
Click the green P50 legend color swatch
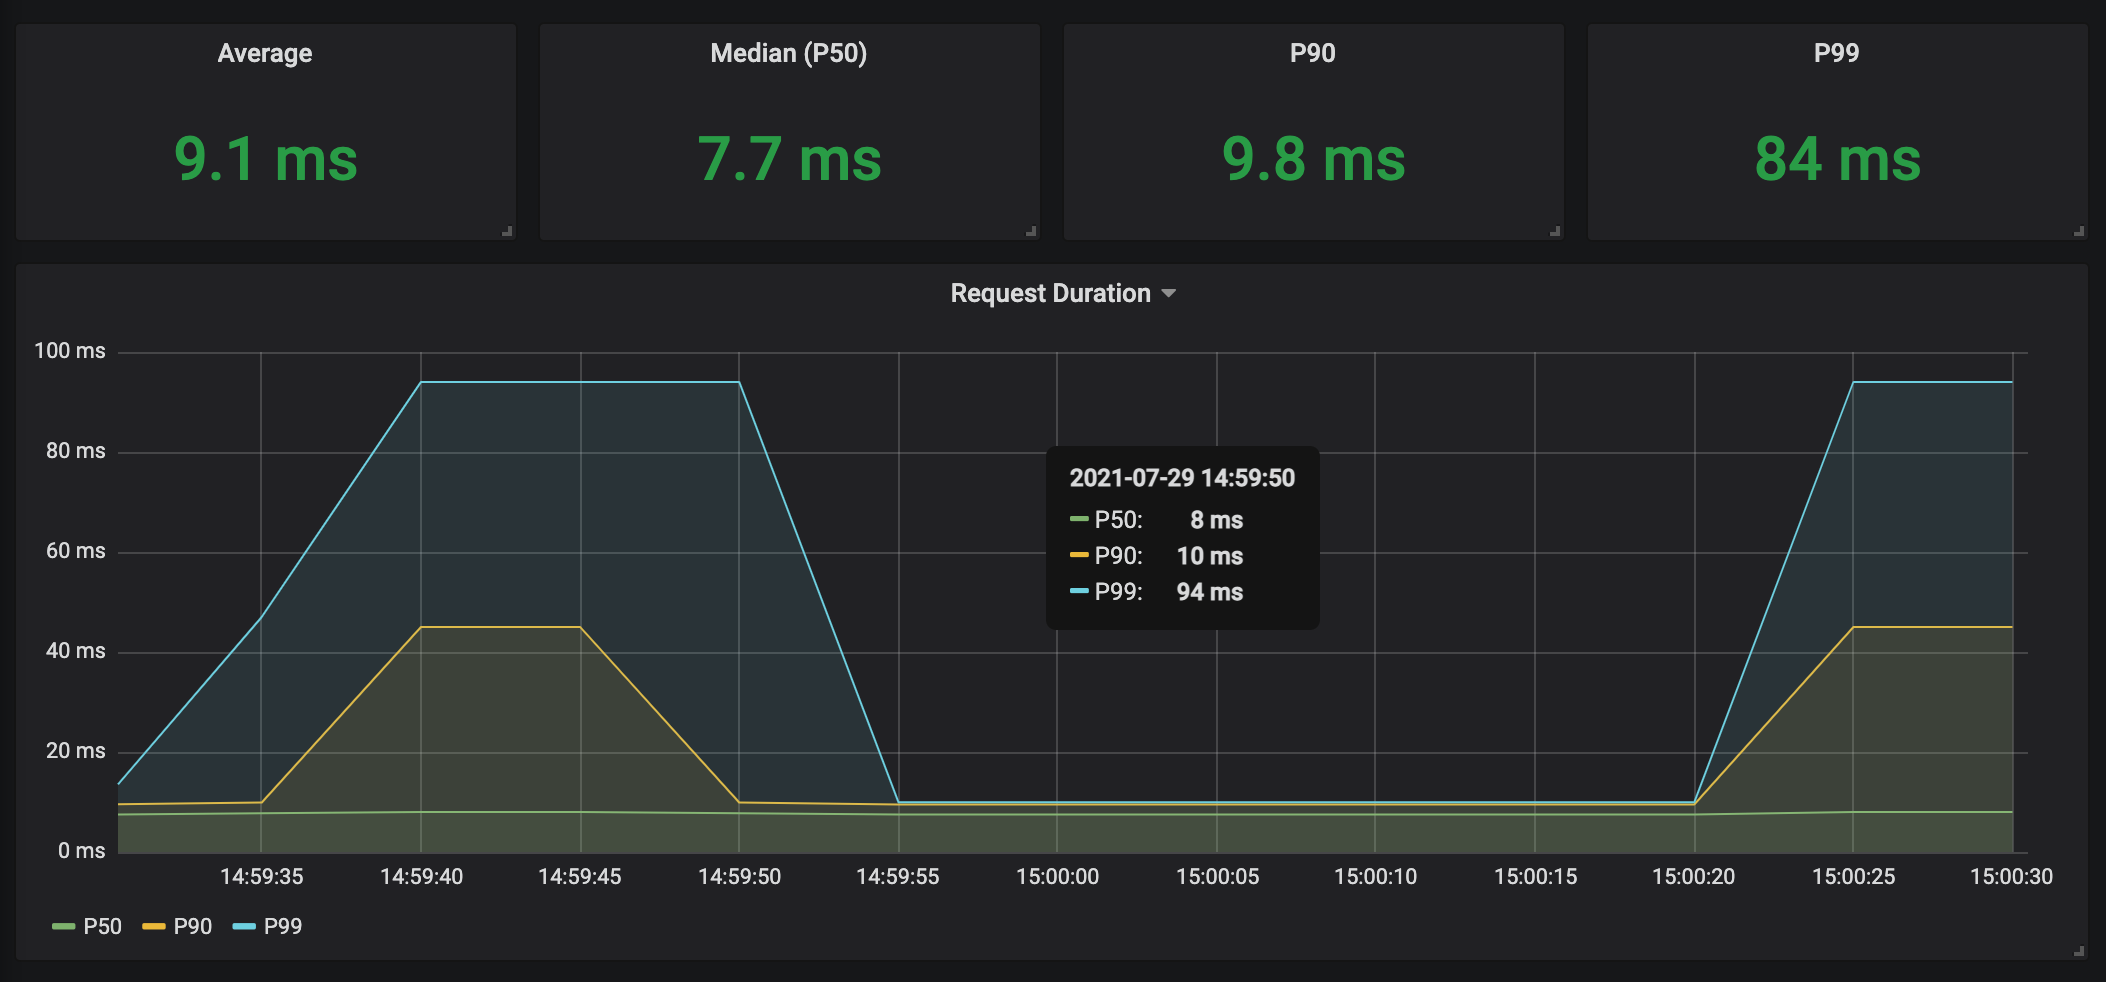click(64, 927)
